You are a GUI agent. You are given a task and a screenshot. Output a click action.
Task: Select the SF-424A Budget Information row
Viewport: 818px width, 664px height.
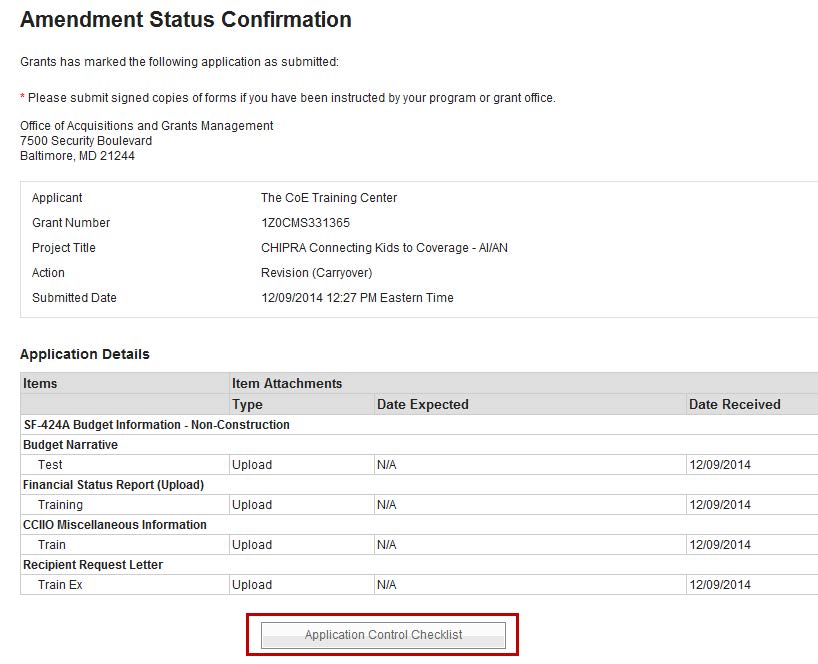157,425
